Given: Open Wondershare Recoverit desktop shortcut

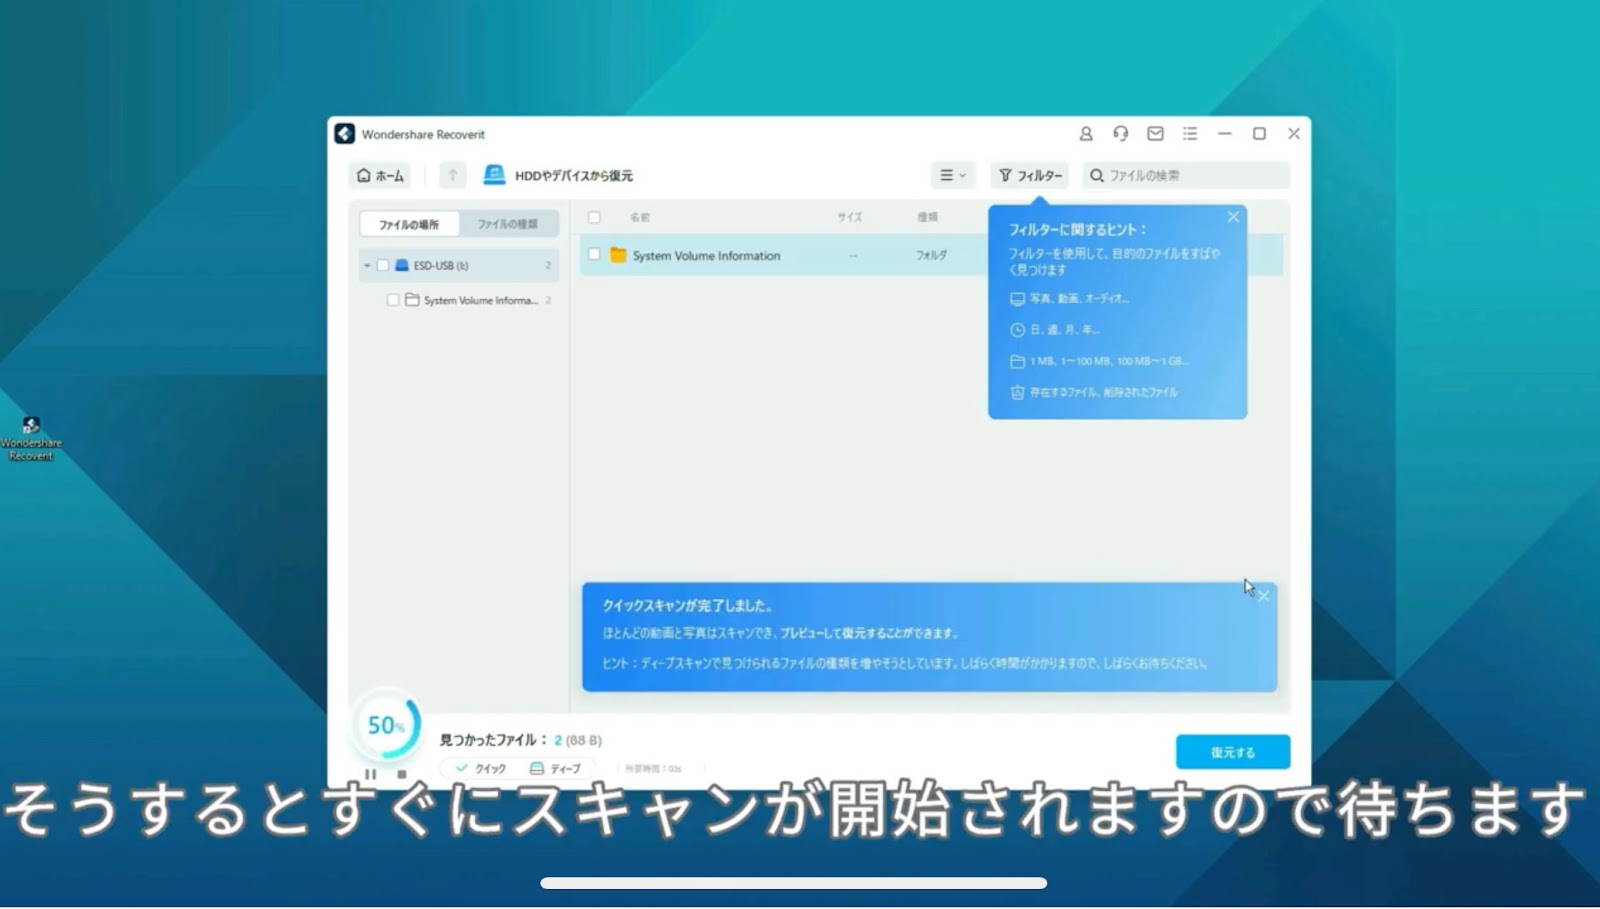Looking at the screenshot, I should pyautogui.click(x=31, y=439).
